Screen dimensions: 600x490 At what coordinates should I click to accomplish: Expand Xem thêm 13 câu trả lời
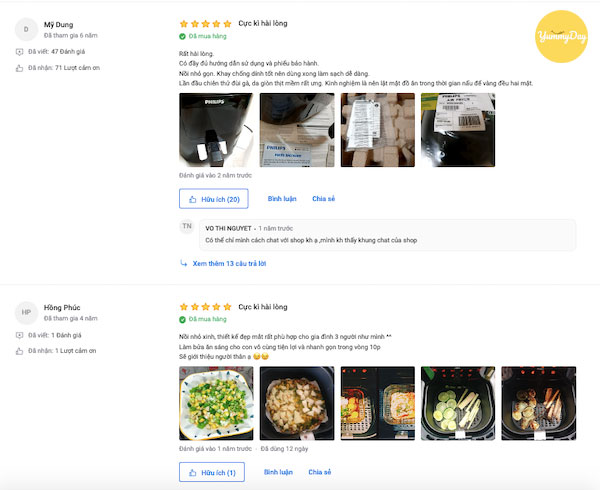coord(229,264)
